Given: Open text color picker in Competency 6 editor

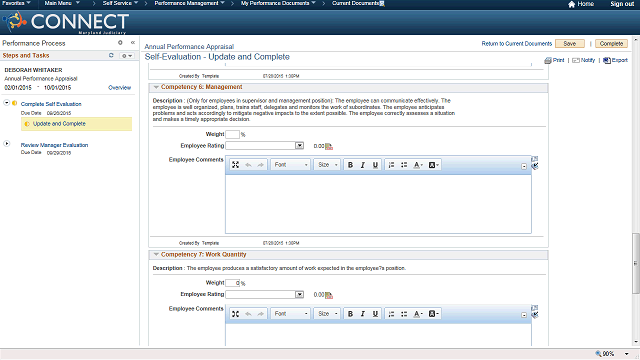Looking at the screenshot, I should [x=418, y=165].
